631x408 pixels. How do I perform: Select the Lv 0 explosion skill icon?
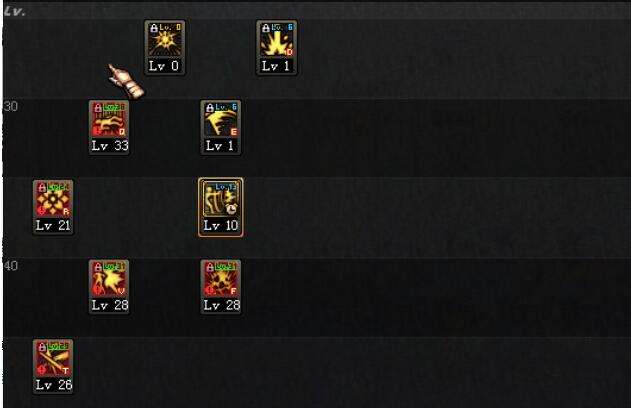(165, 39)
